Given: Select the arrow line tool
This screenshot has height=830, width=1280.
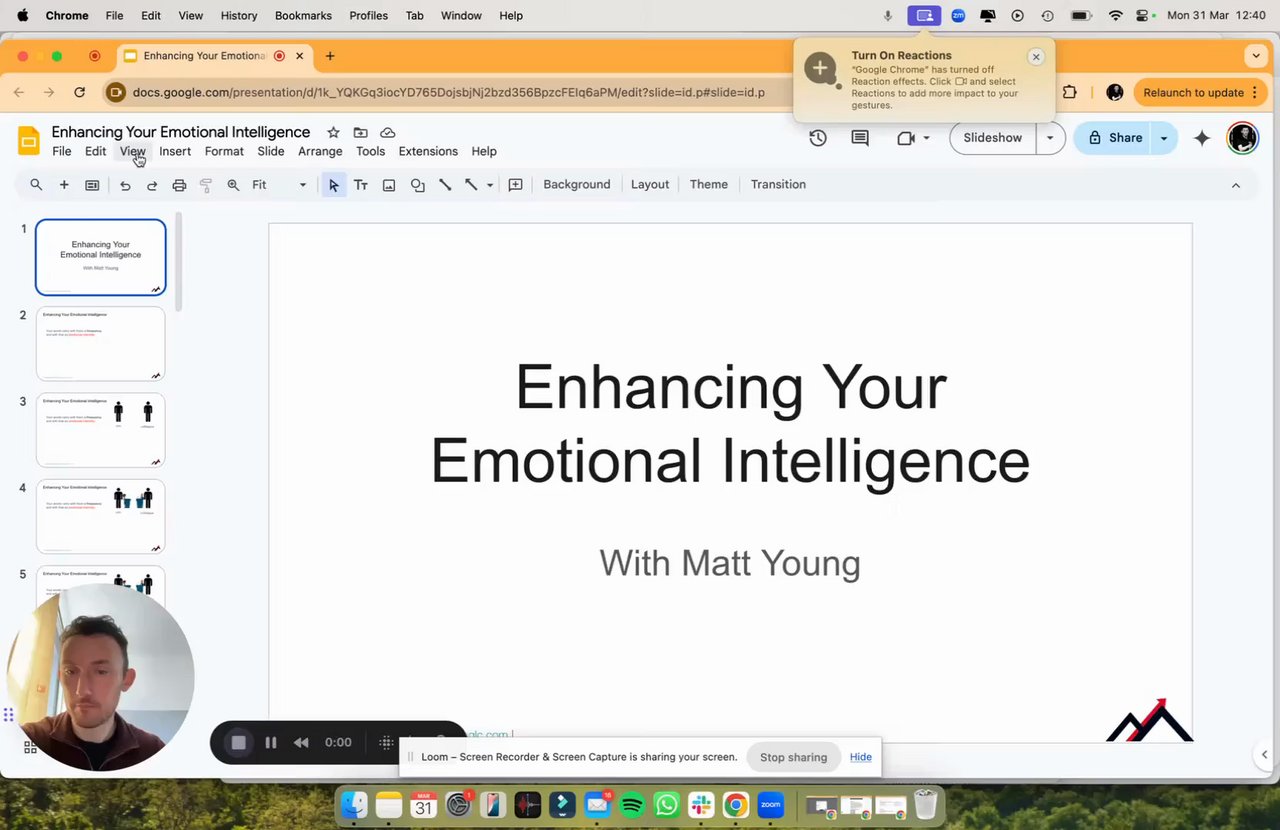Looking at the screenshot, I should pos(471,185).
